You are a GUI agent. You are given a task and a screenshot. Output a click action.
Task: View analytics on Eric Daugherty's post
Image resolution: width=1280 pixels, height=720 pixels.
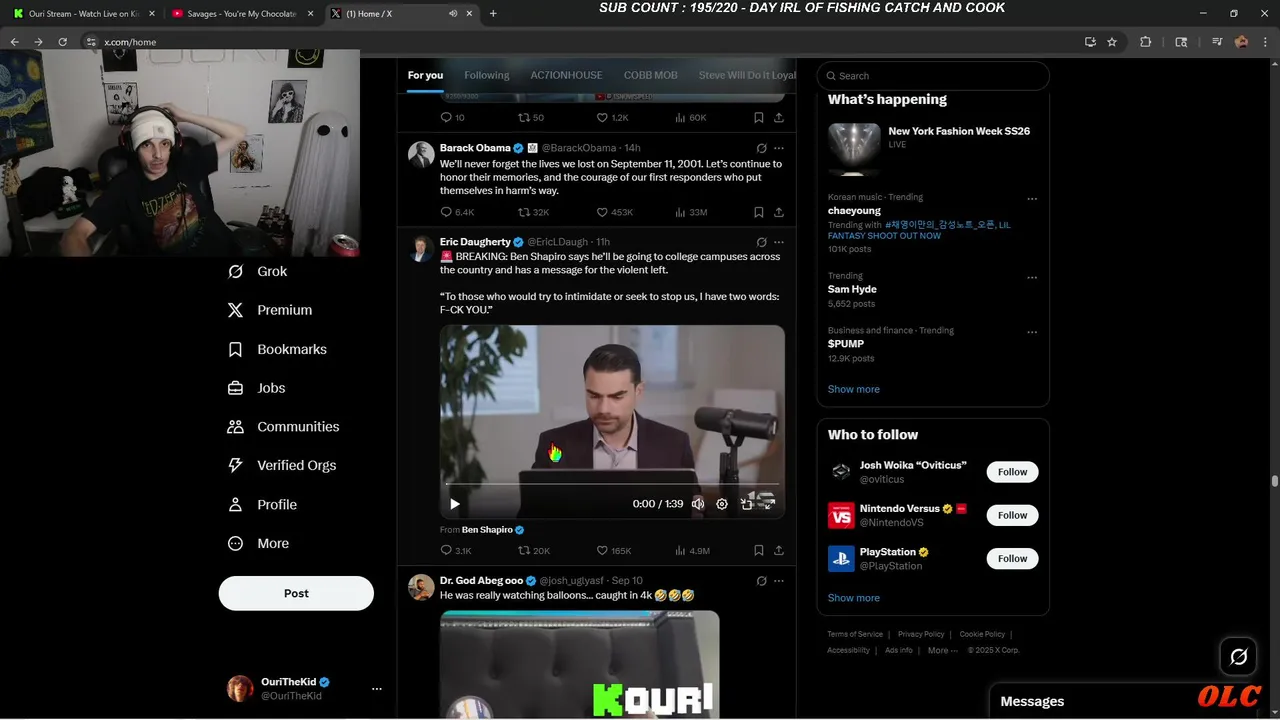692,550
